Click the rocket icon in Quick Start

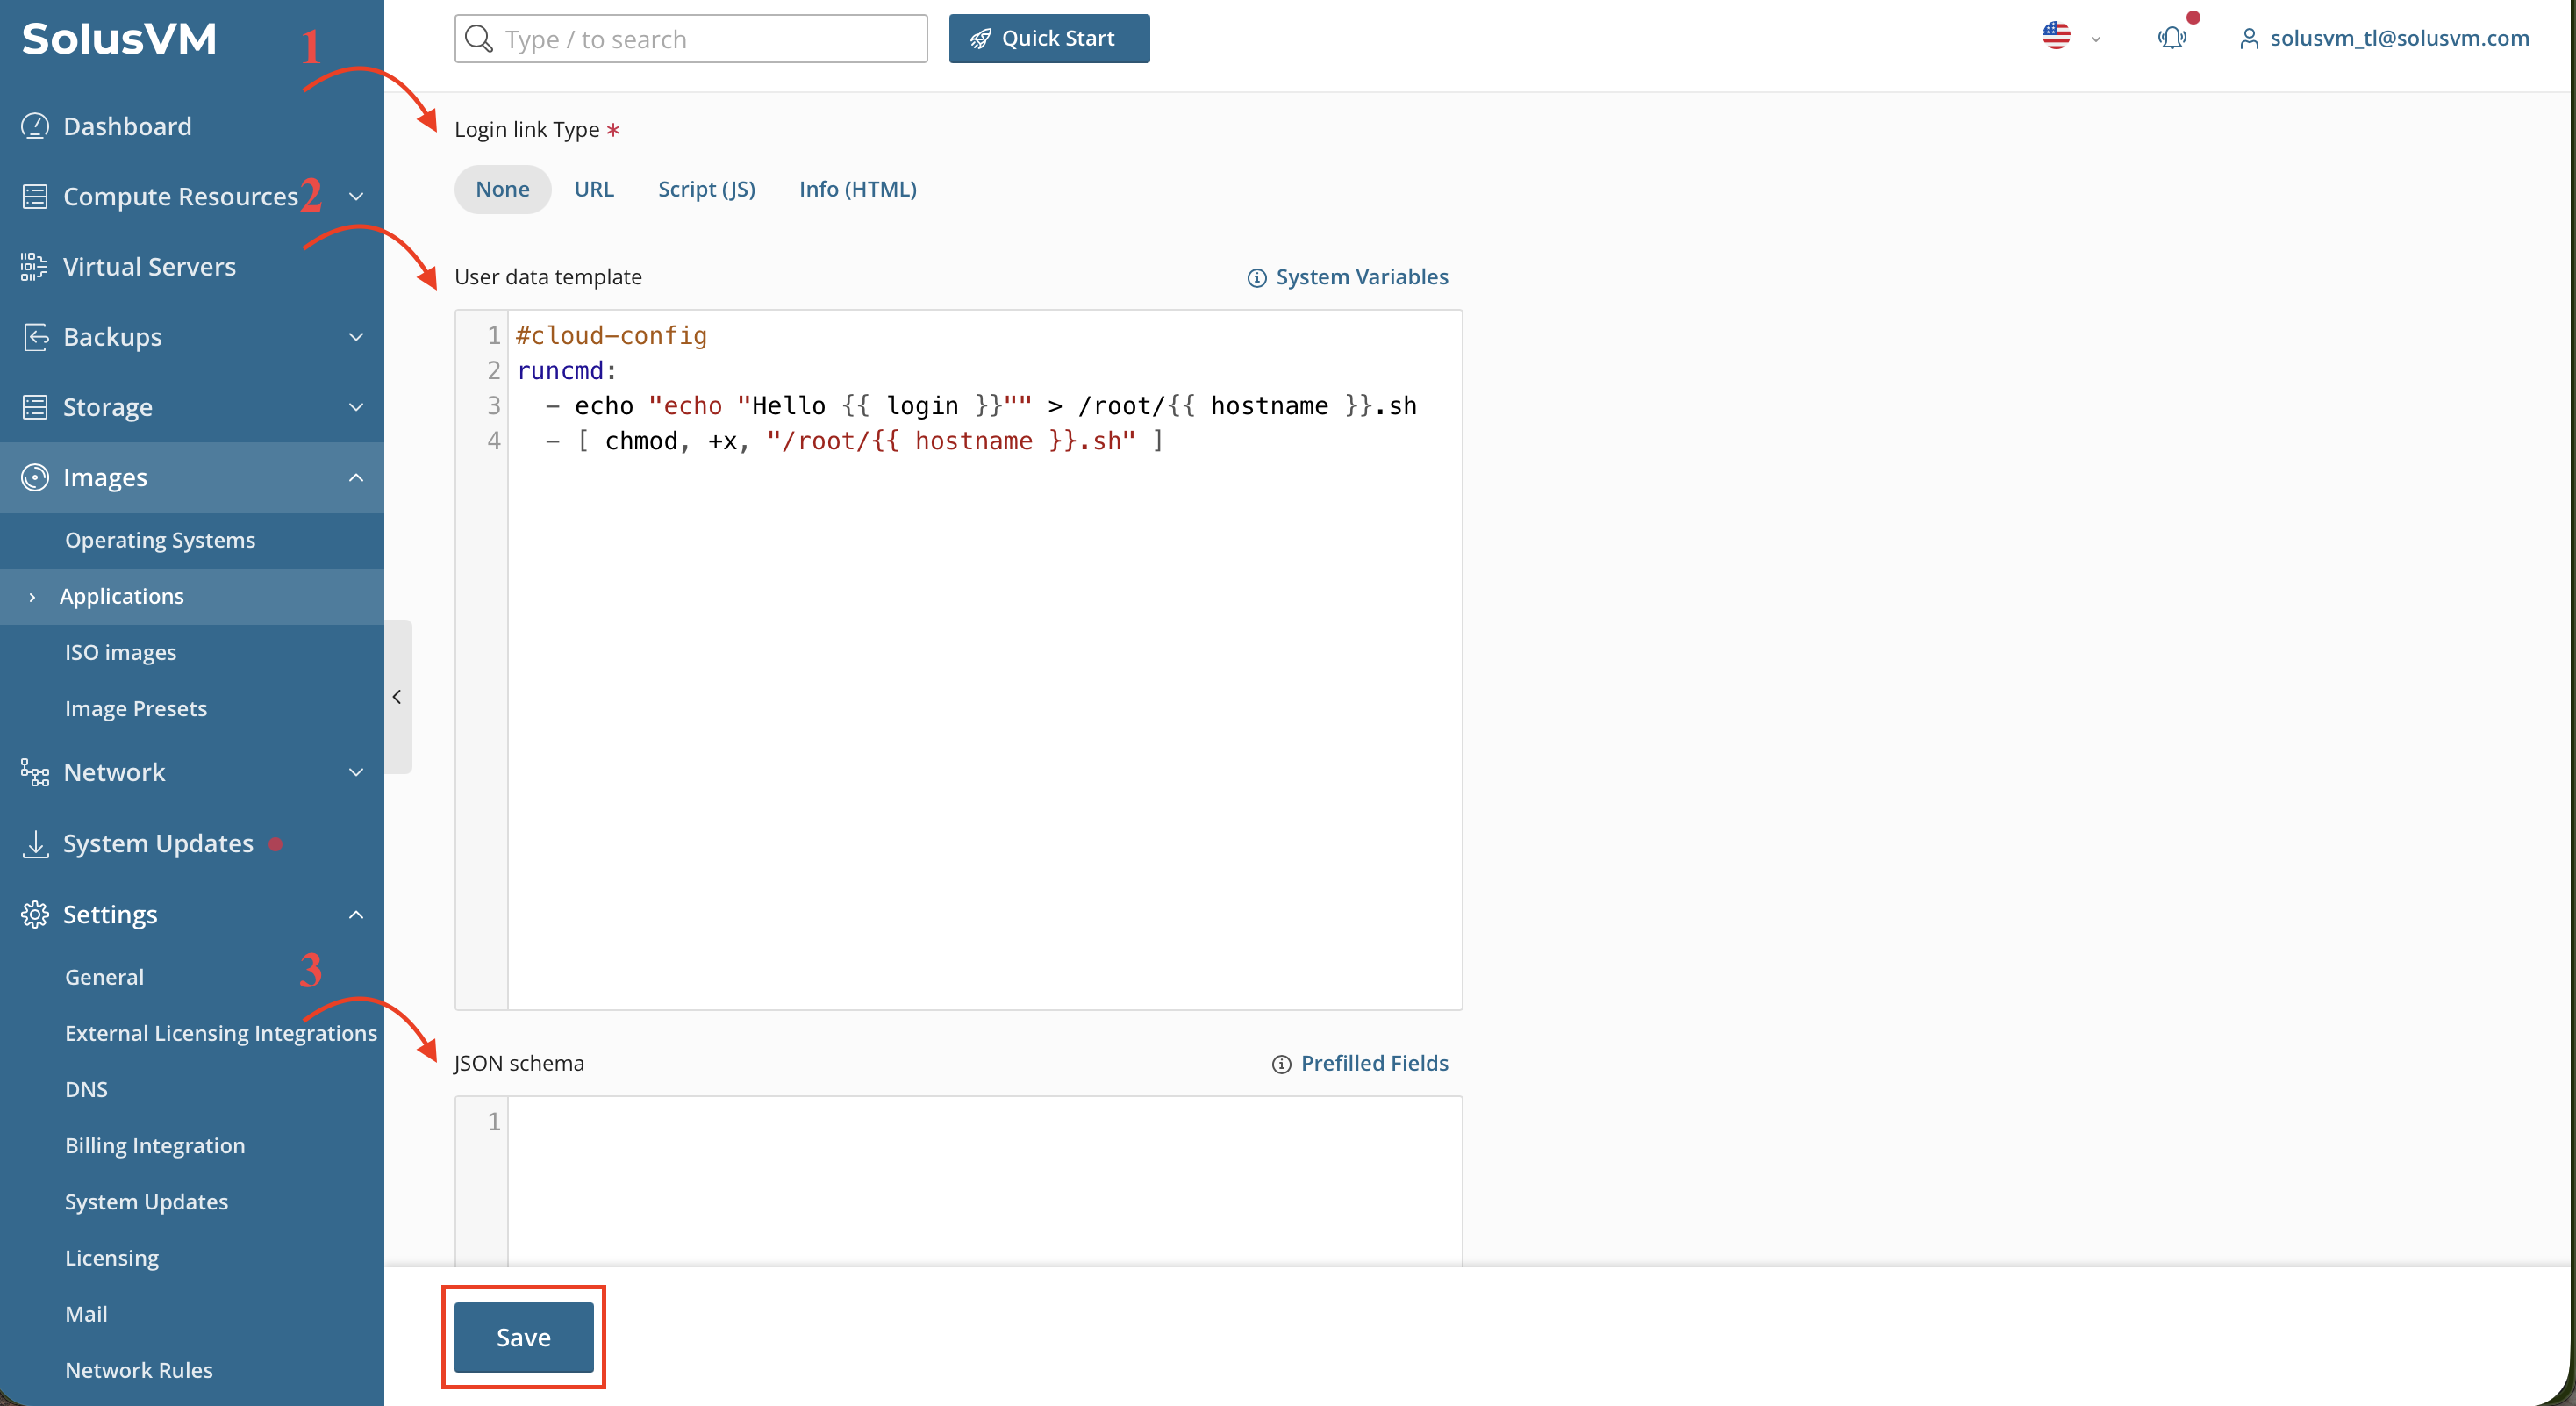click(x=981, y=39)
